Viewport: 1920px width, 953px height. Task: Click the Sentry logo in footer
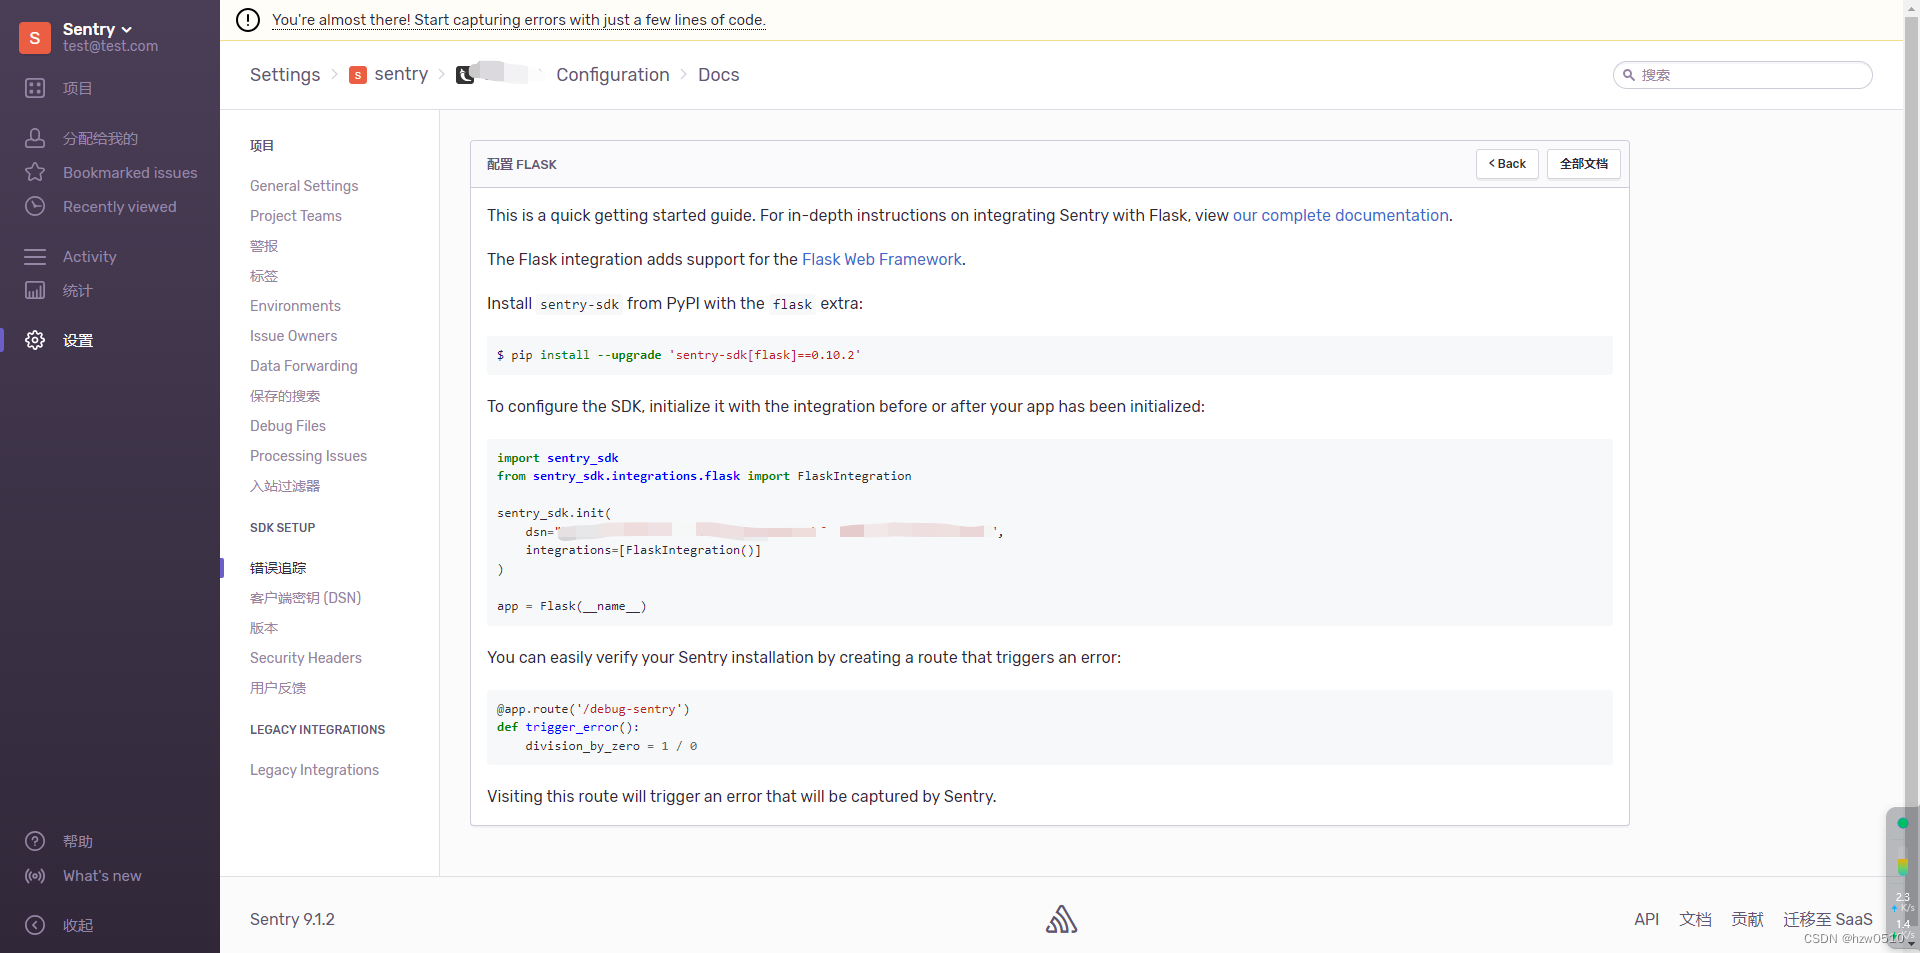(x=1061, y=919)
